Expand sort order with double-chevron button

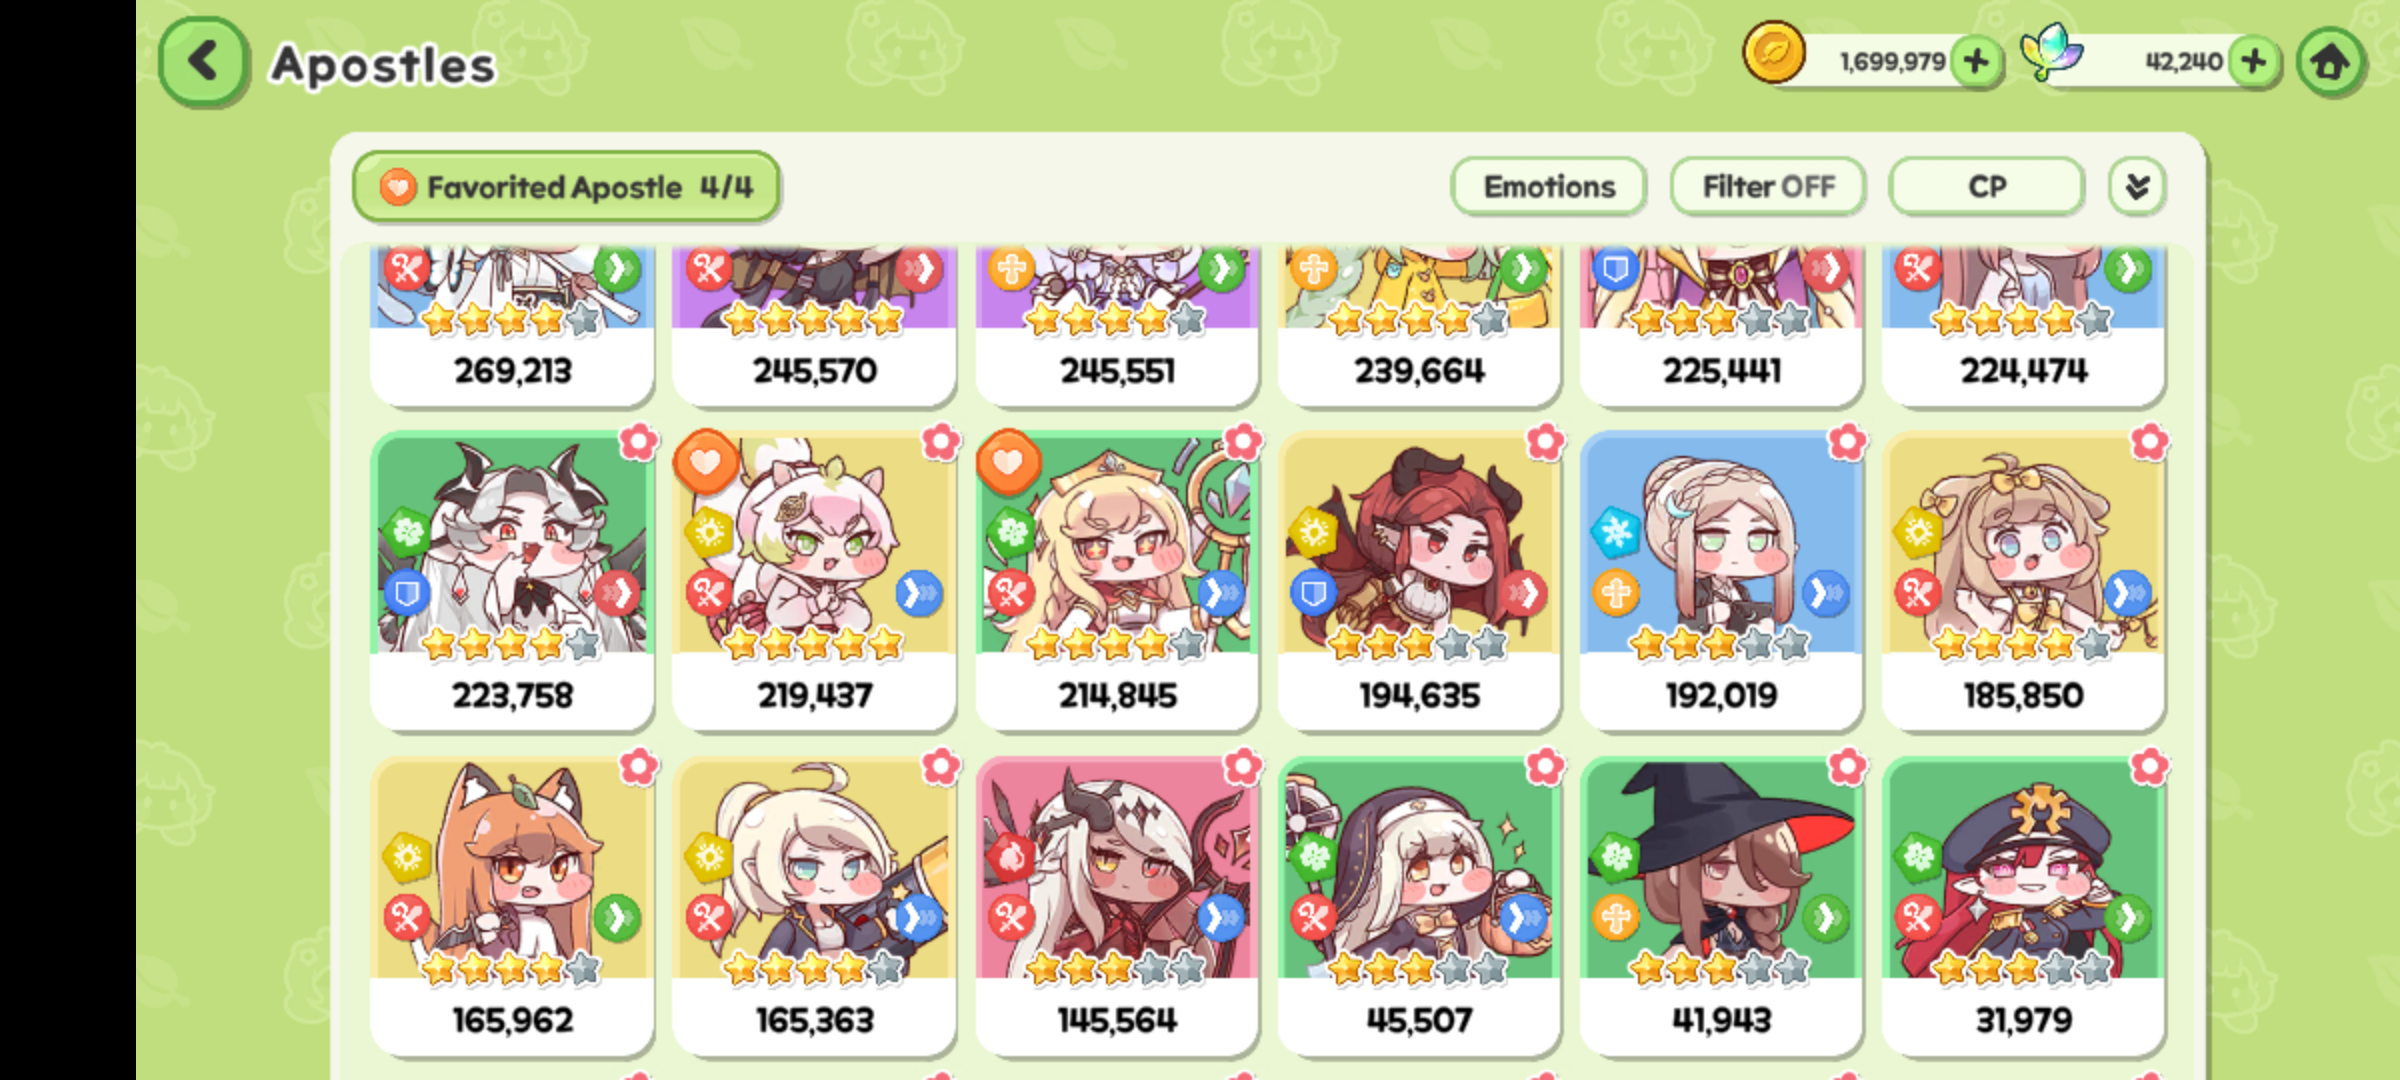[2137, 187]
